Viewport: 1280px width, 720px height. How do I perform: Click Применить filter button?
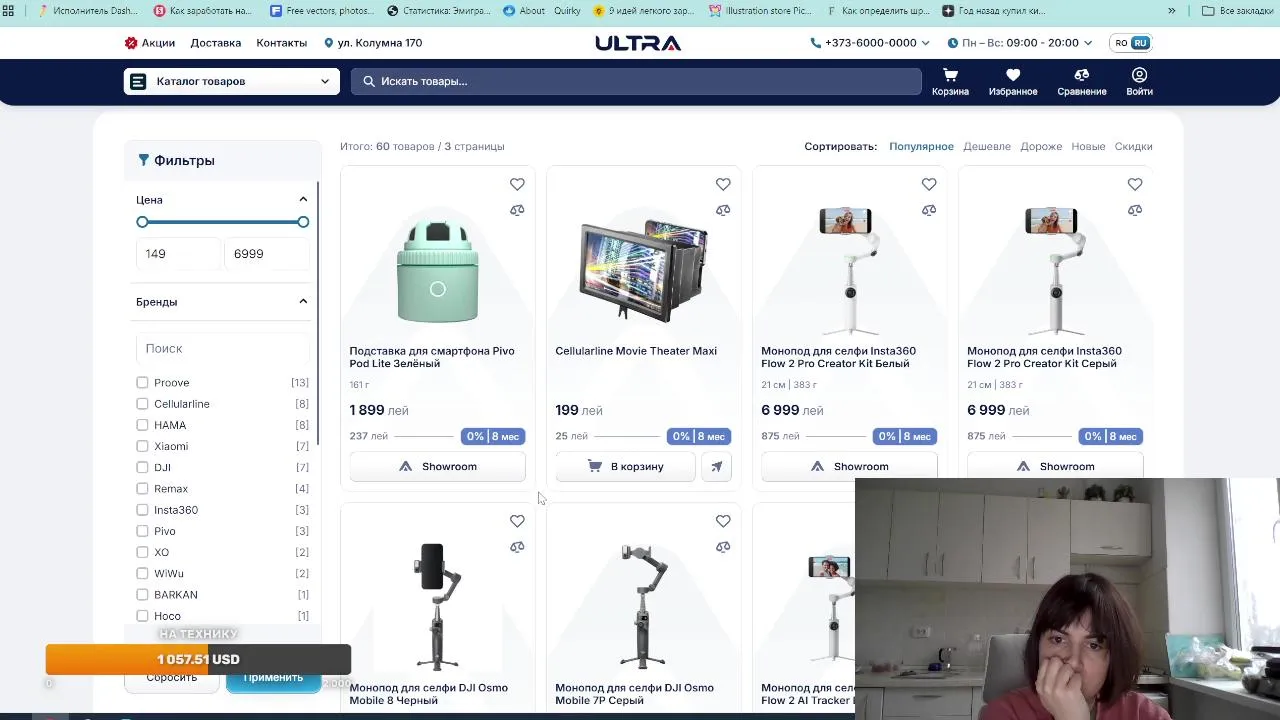click(x=273, y=678)
